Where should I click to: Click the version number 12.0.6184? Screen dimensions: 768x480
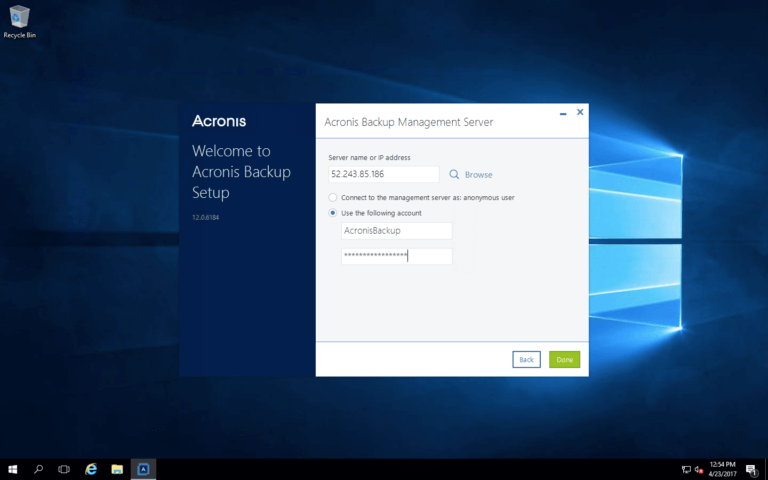(x=206, y=217)
